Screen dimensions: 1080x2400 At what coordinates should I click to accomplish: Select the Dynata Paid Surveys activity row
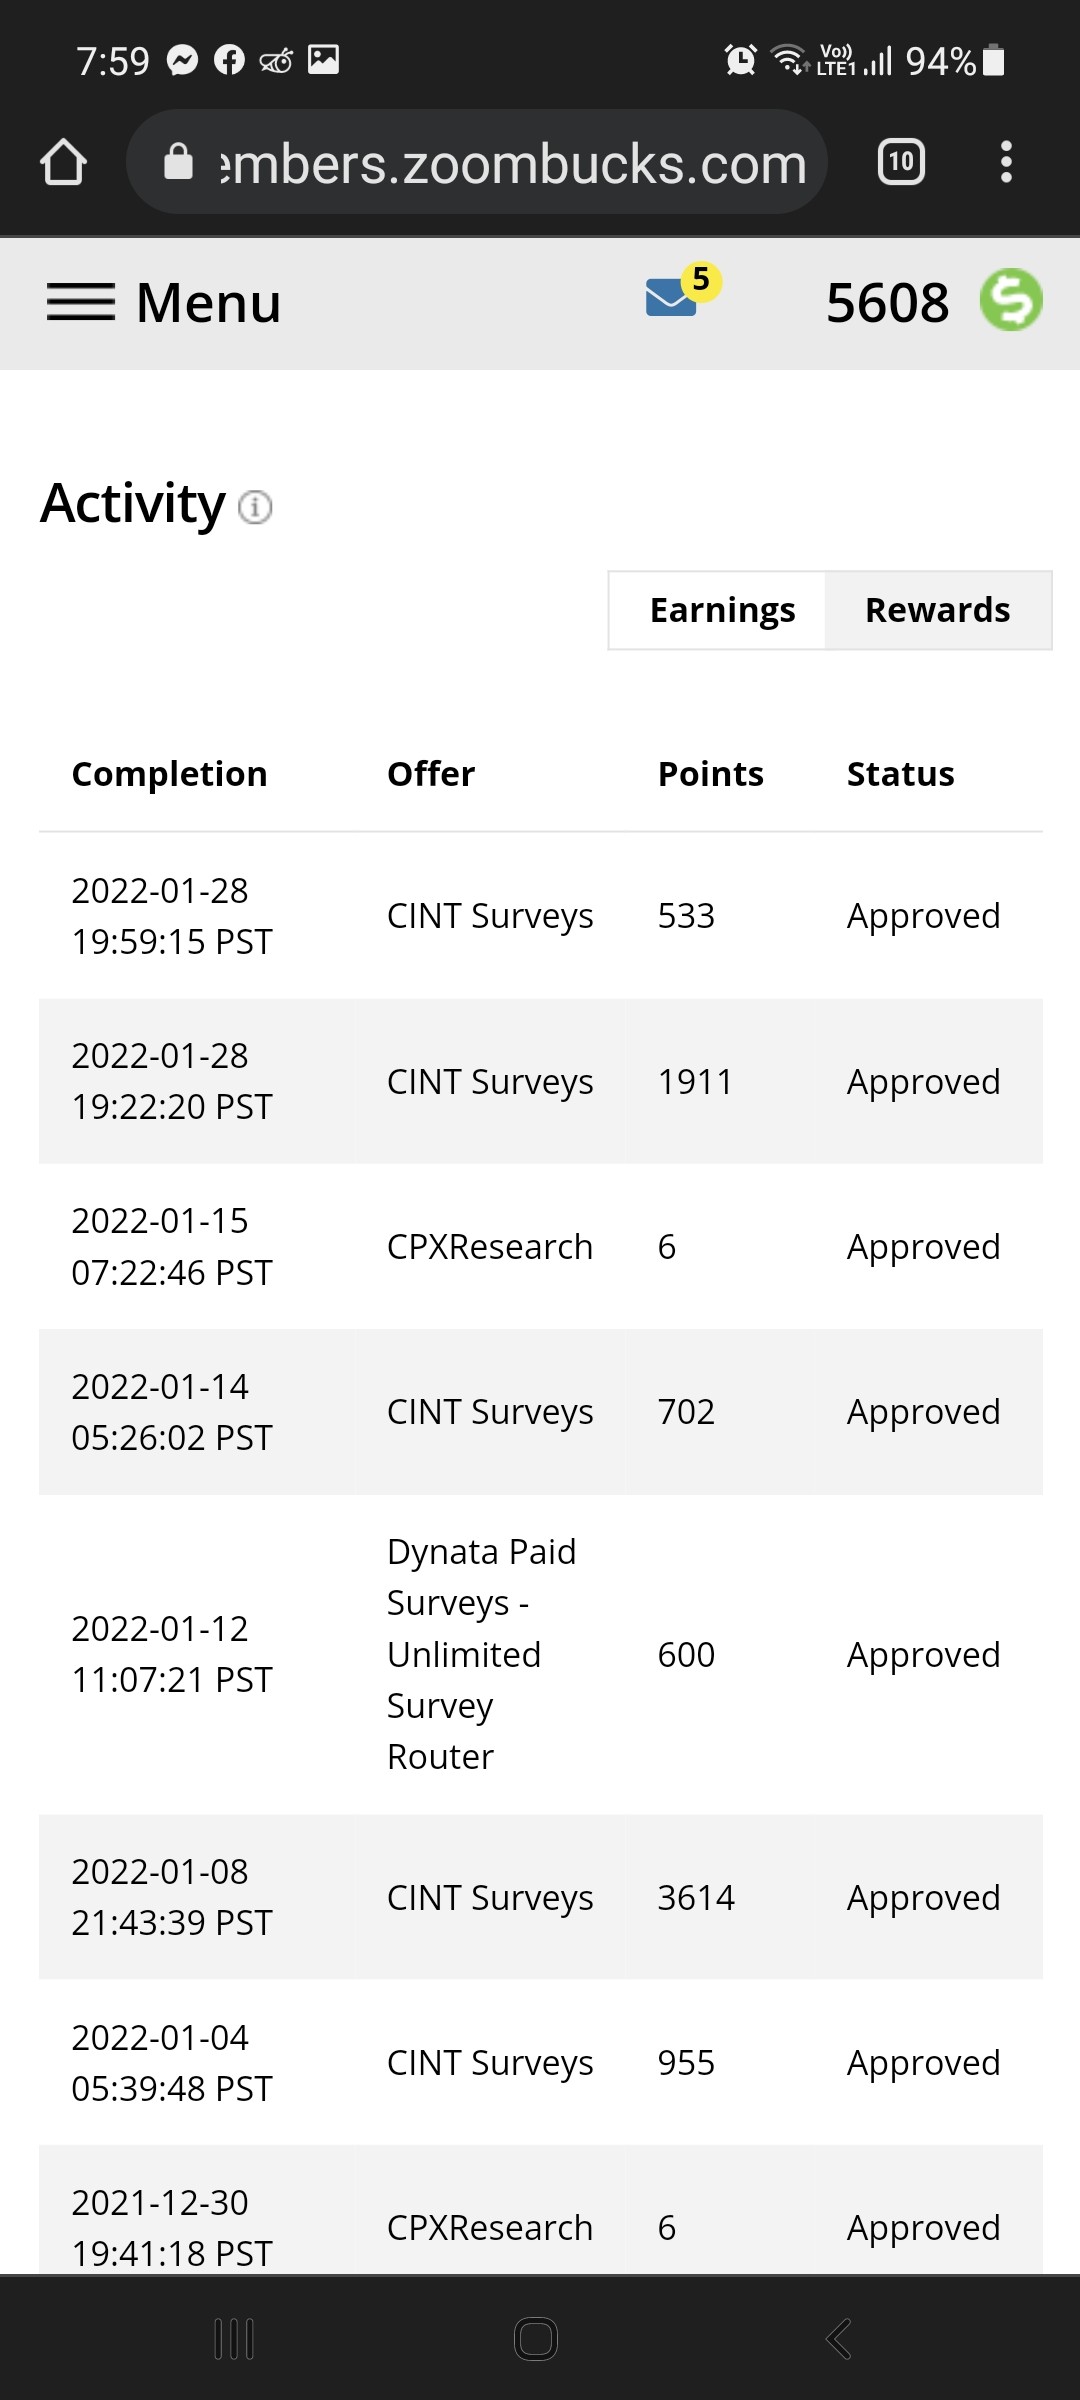(x=541, y=1654)
